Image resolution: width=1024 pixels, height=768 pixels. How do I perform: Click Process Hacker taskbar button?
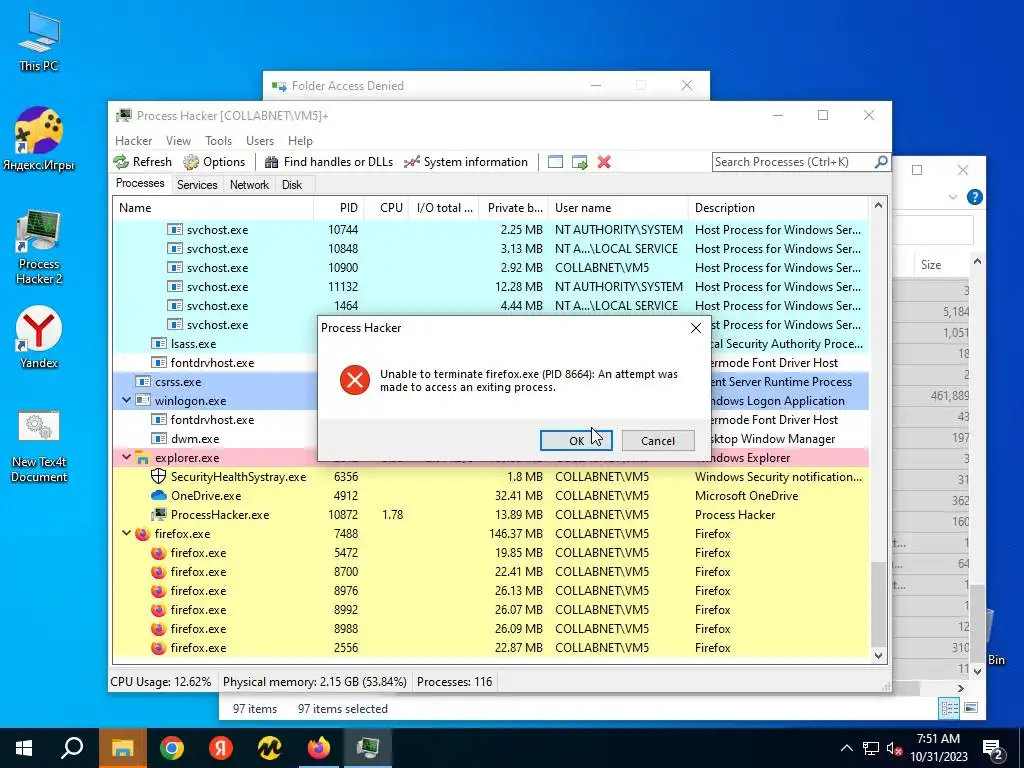[368, 748]
